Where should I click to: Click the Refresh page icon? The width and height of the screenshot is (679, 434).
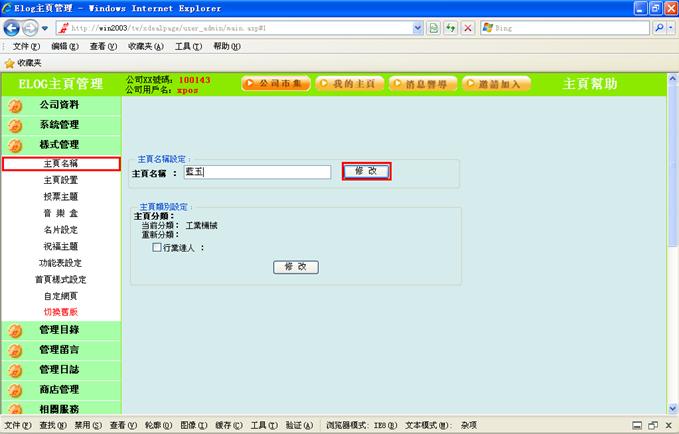[x=451, y=28]
